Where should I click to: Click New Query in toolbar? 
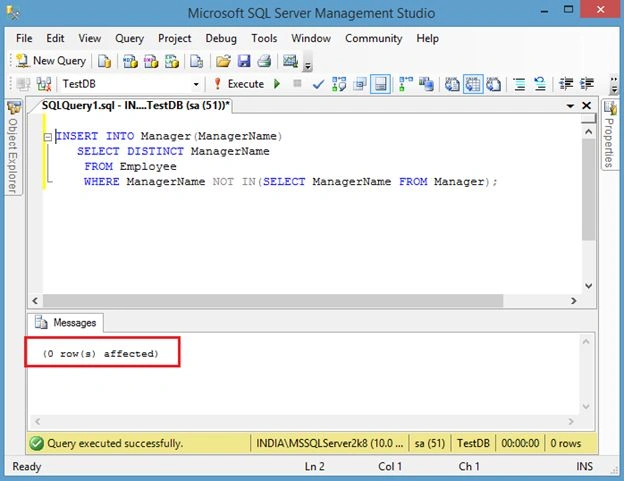tap(51, 61)
